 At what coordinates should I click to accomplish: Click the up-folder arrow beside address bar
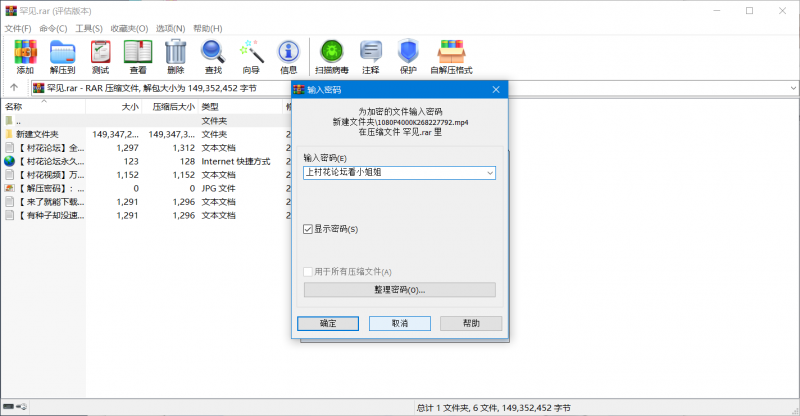point(14,88)
